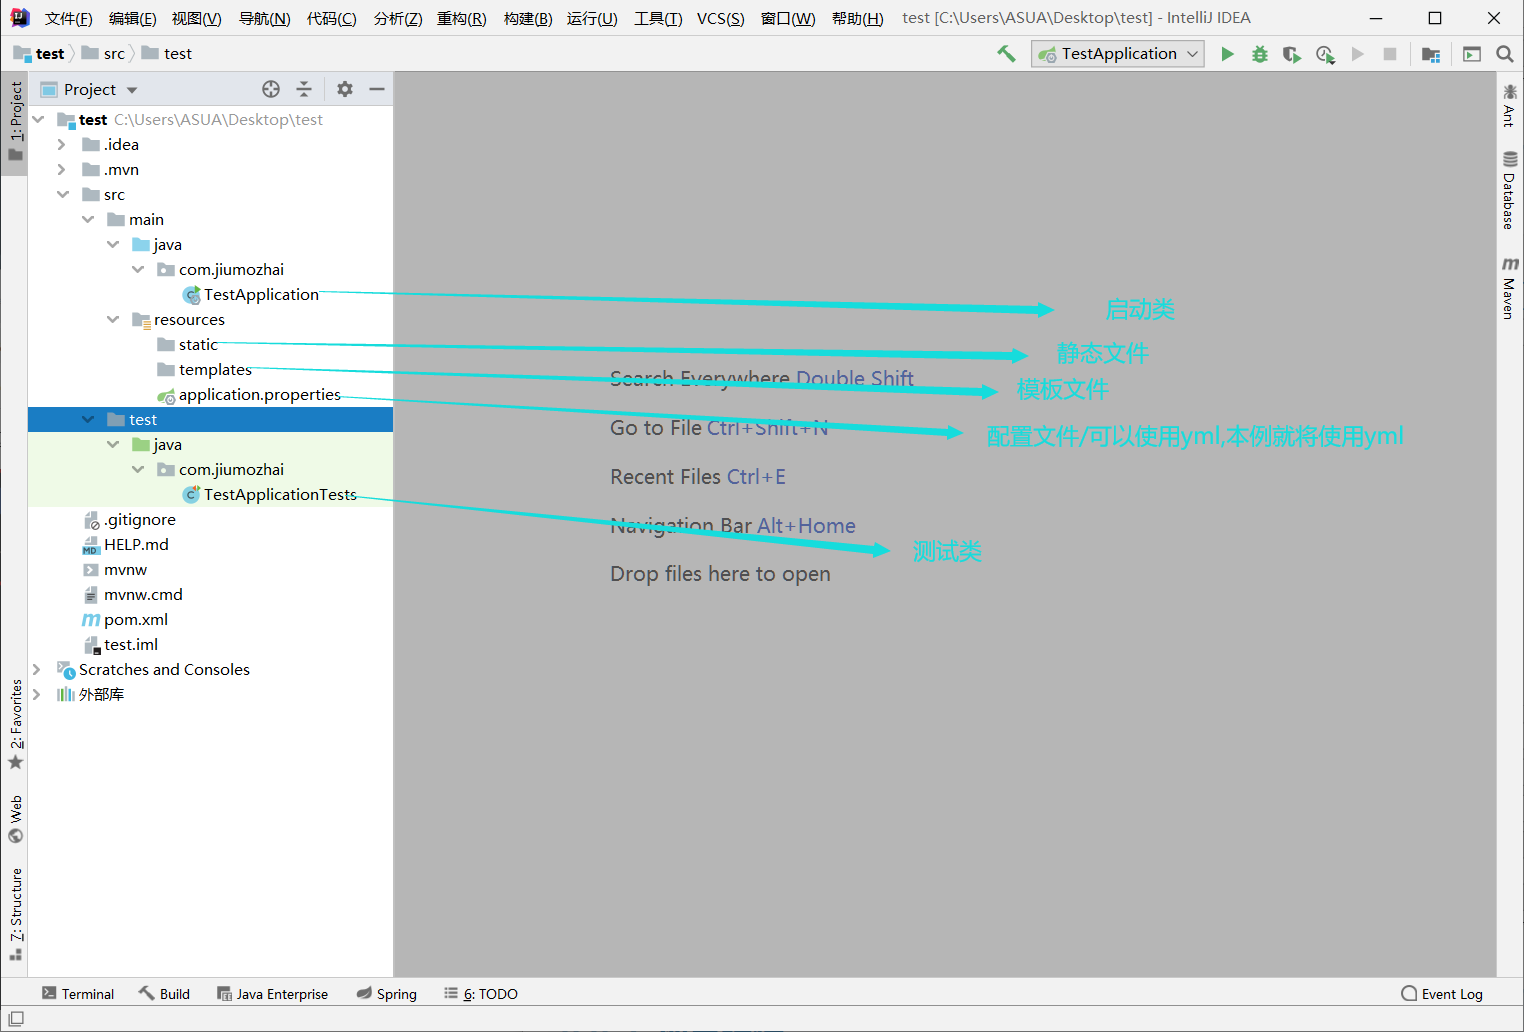Open the 编辑(E) menu

132,19
